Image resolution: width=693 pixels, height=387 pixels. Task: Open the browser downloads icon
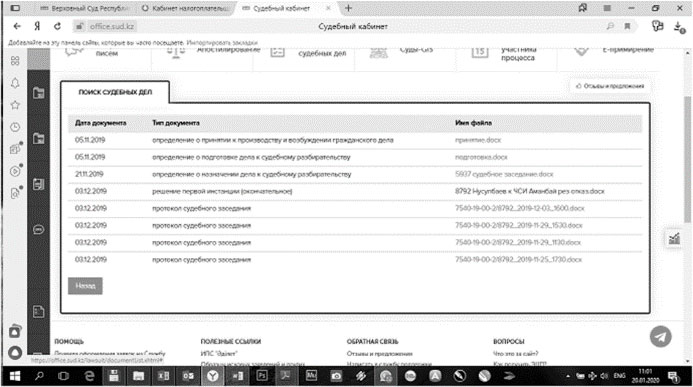pyautogui.click(x=679, y=27)
